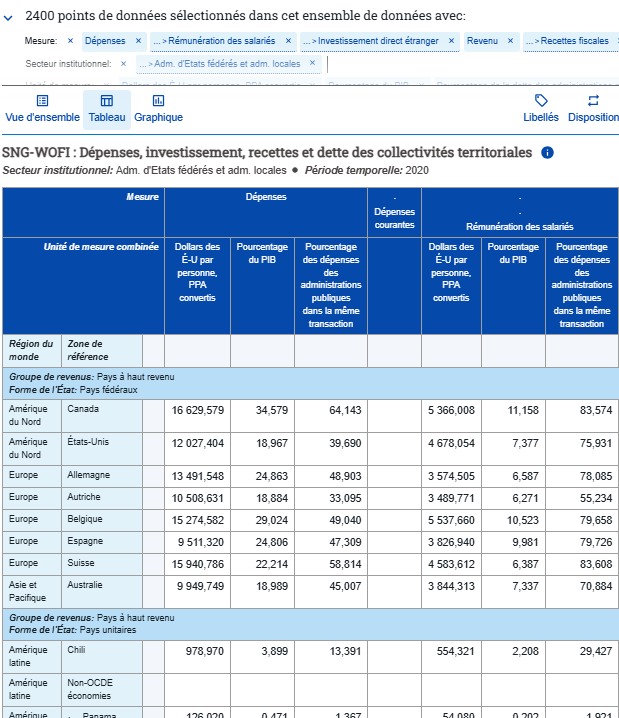The image size is (619, 718).
Task: Collapse the selected data points summary chevron
Action: point(8,18)
